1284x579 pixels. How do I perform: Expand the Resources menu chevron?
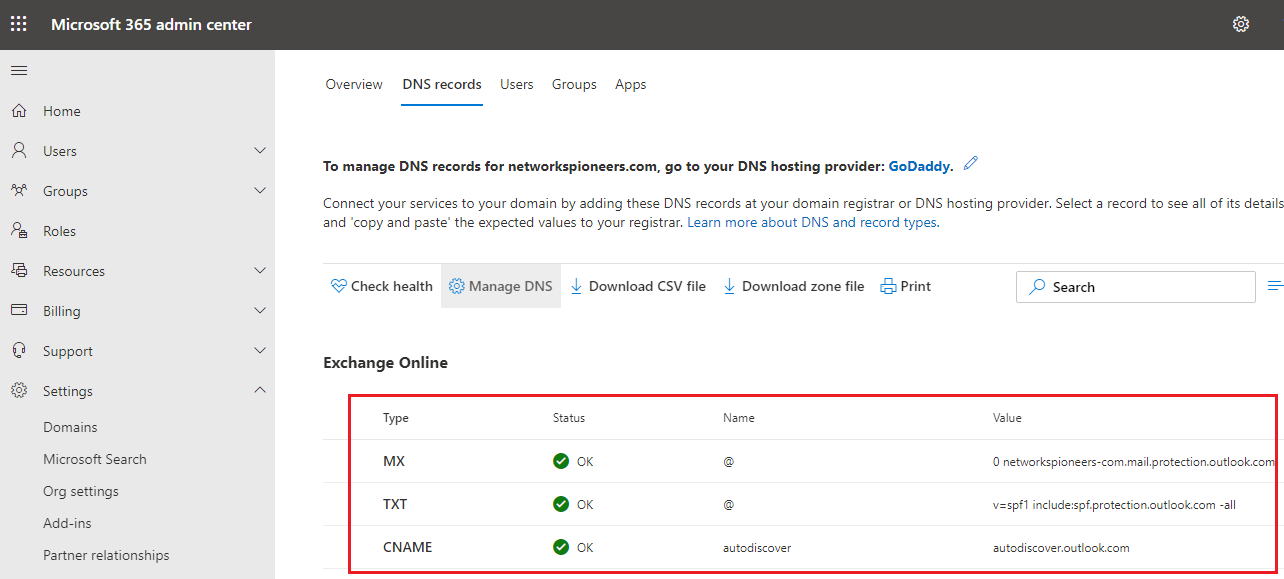(260, 271)
